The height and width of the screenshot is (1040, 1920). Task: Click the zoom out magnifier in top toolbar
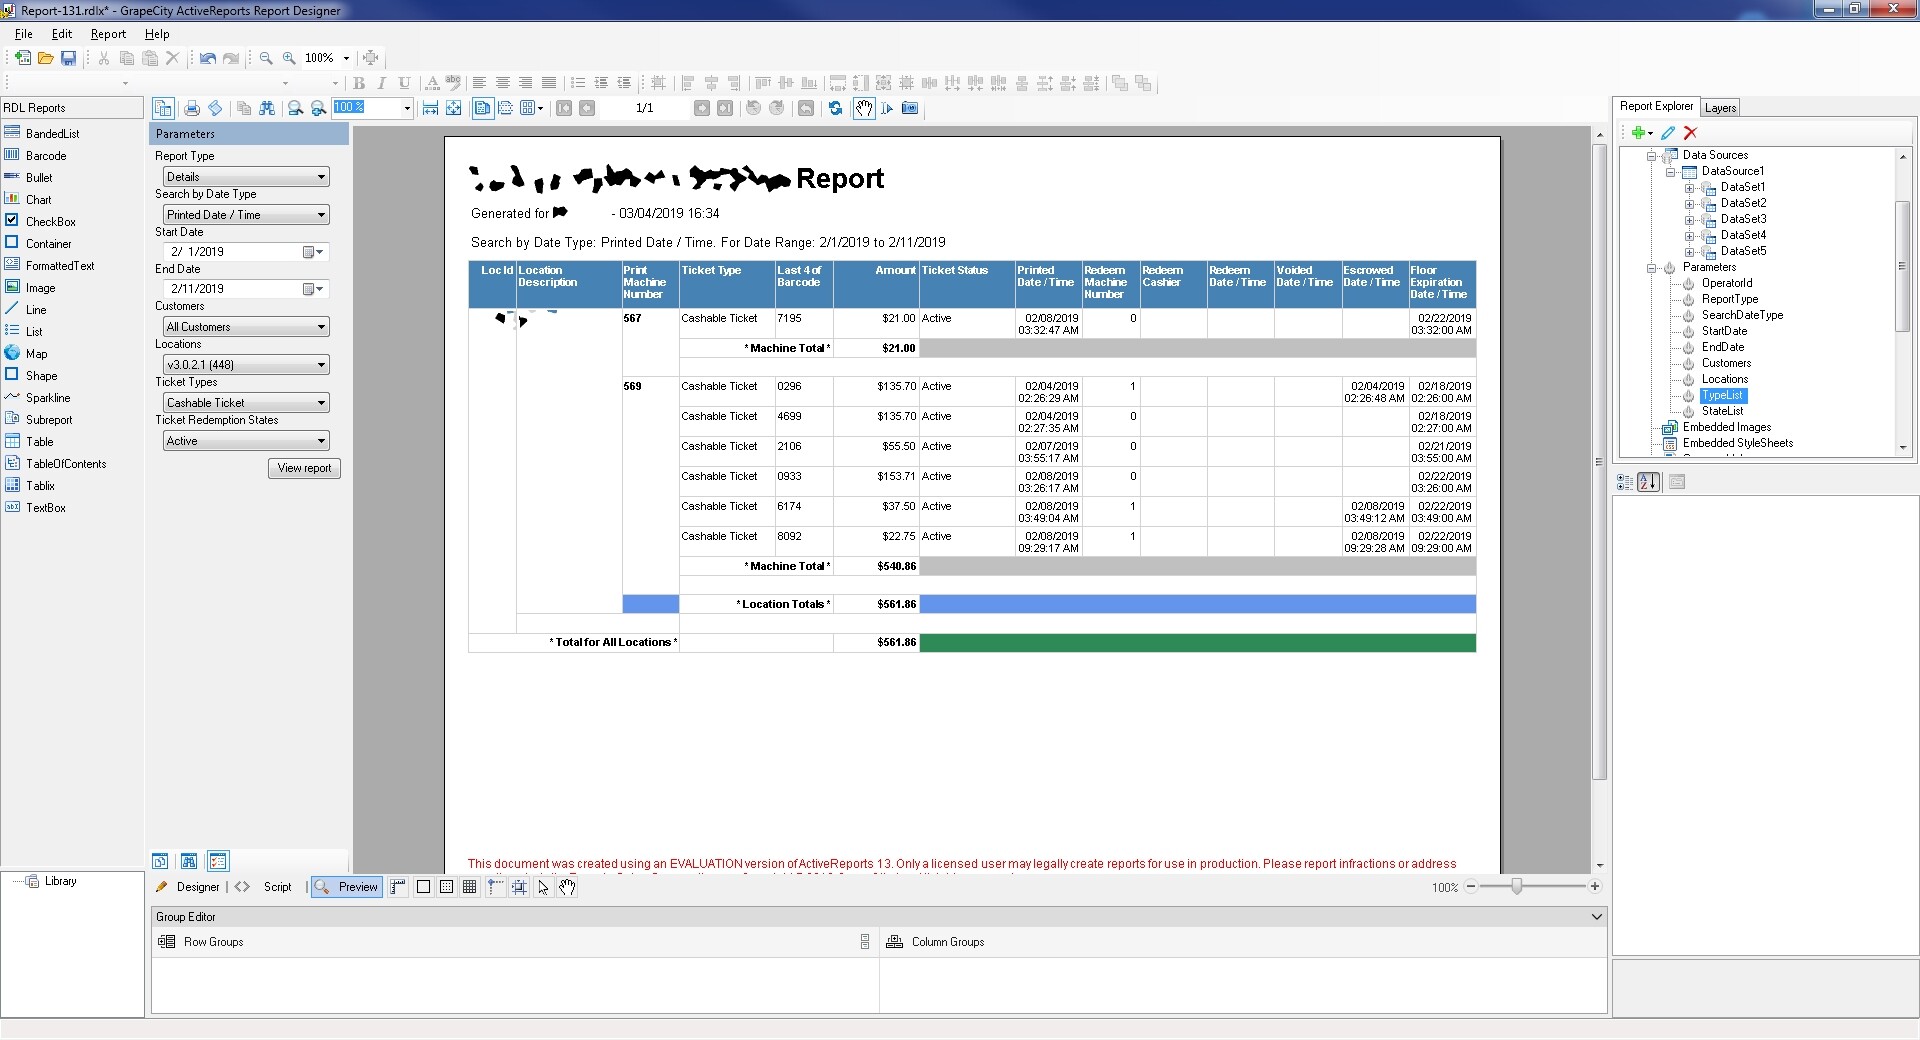click(x=266, y=58)
